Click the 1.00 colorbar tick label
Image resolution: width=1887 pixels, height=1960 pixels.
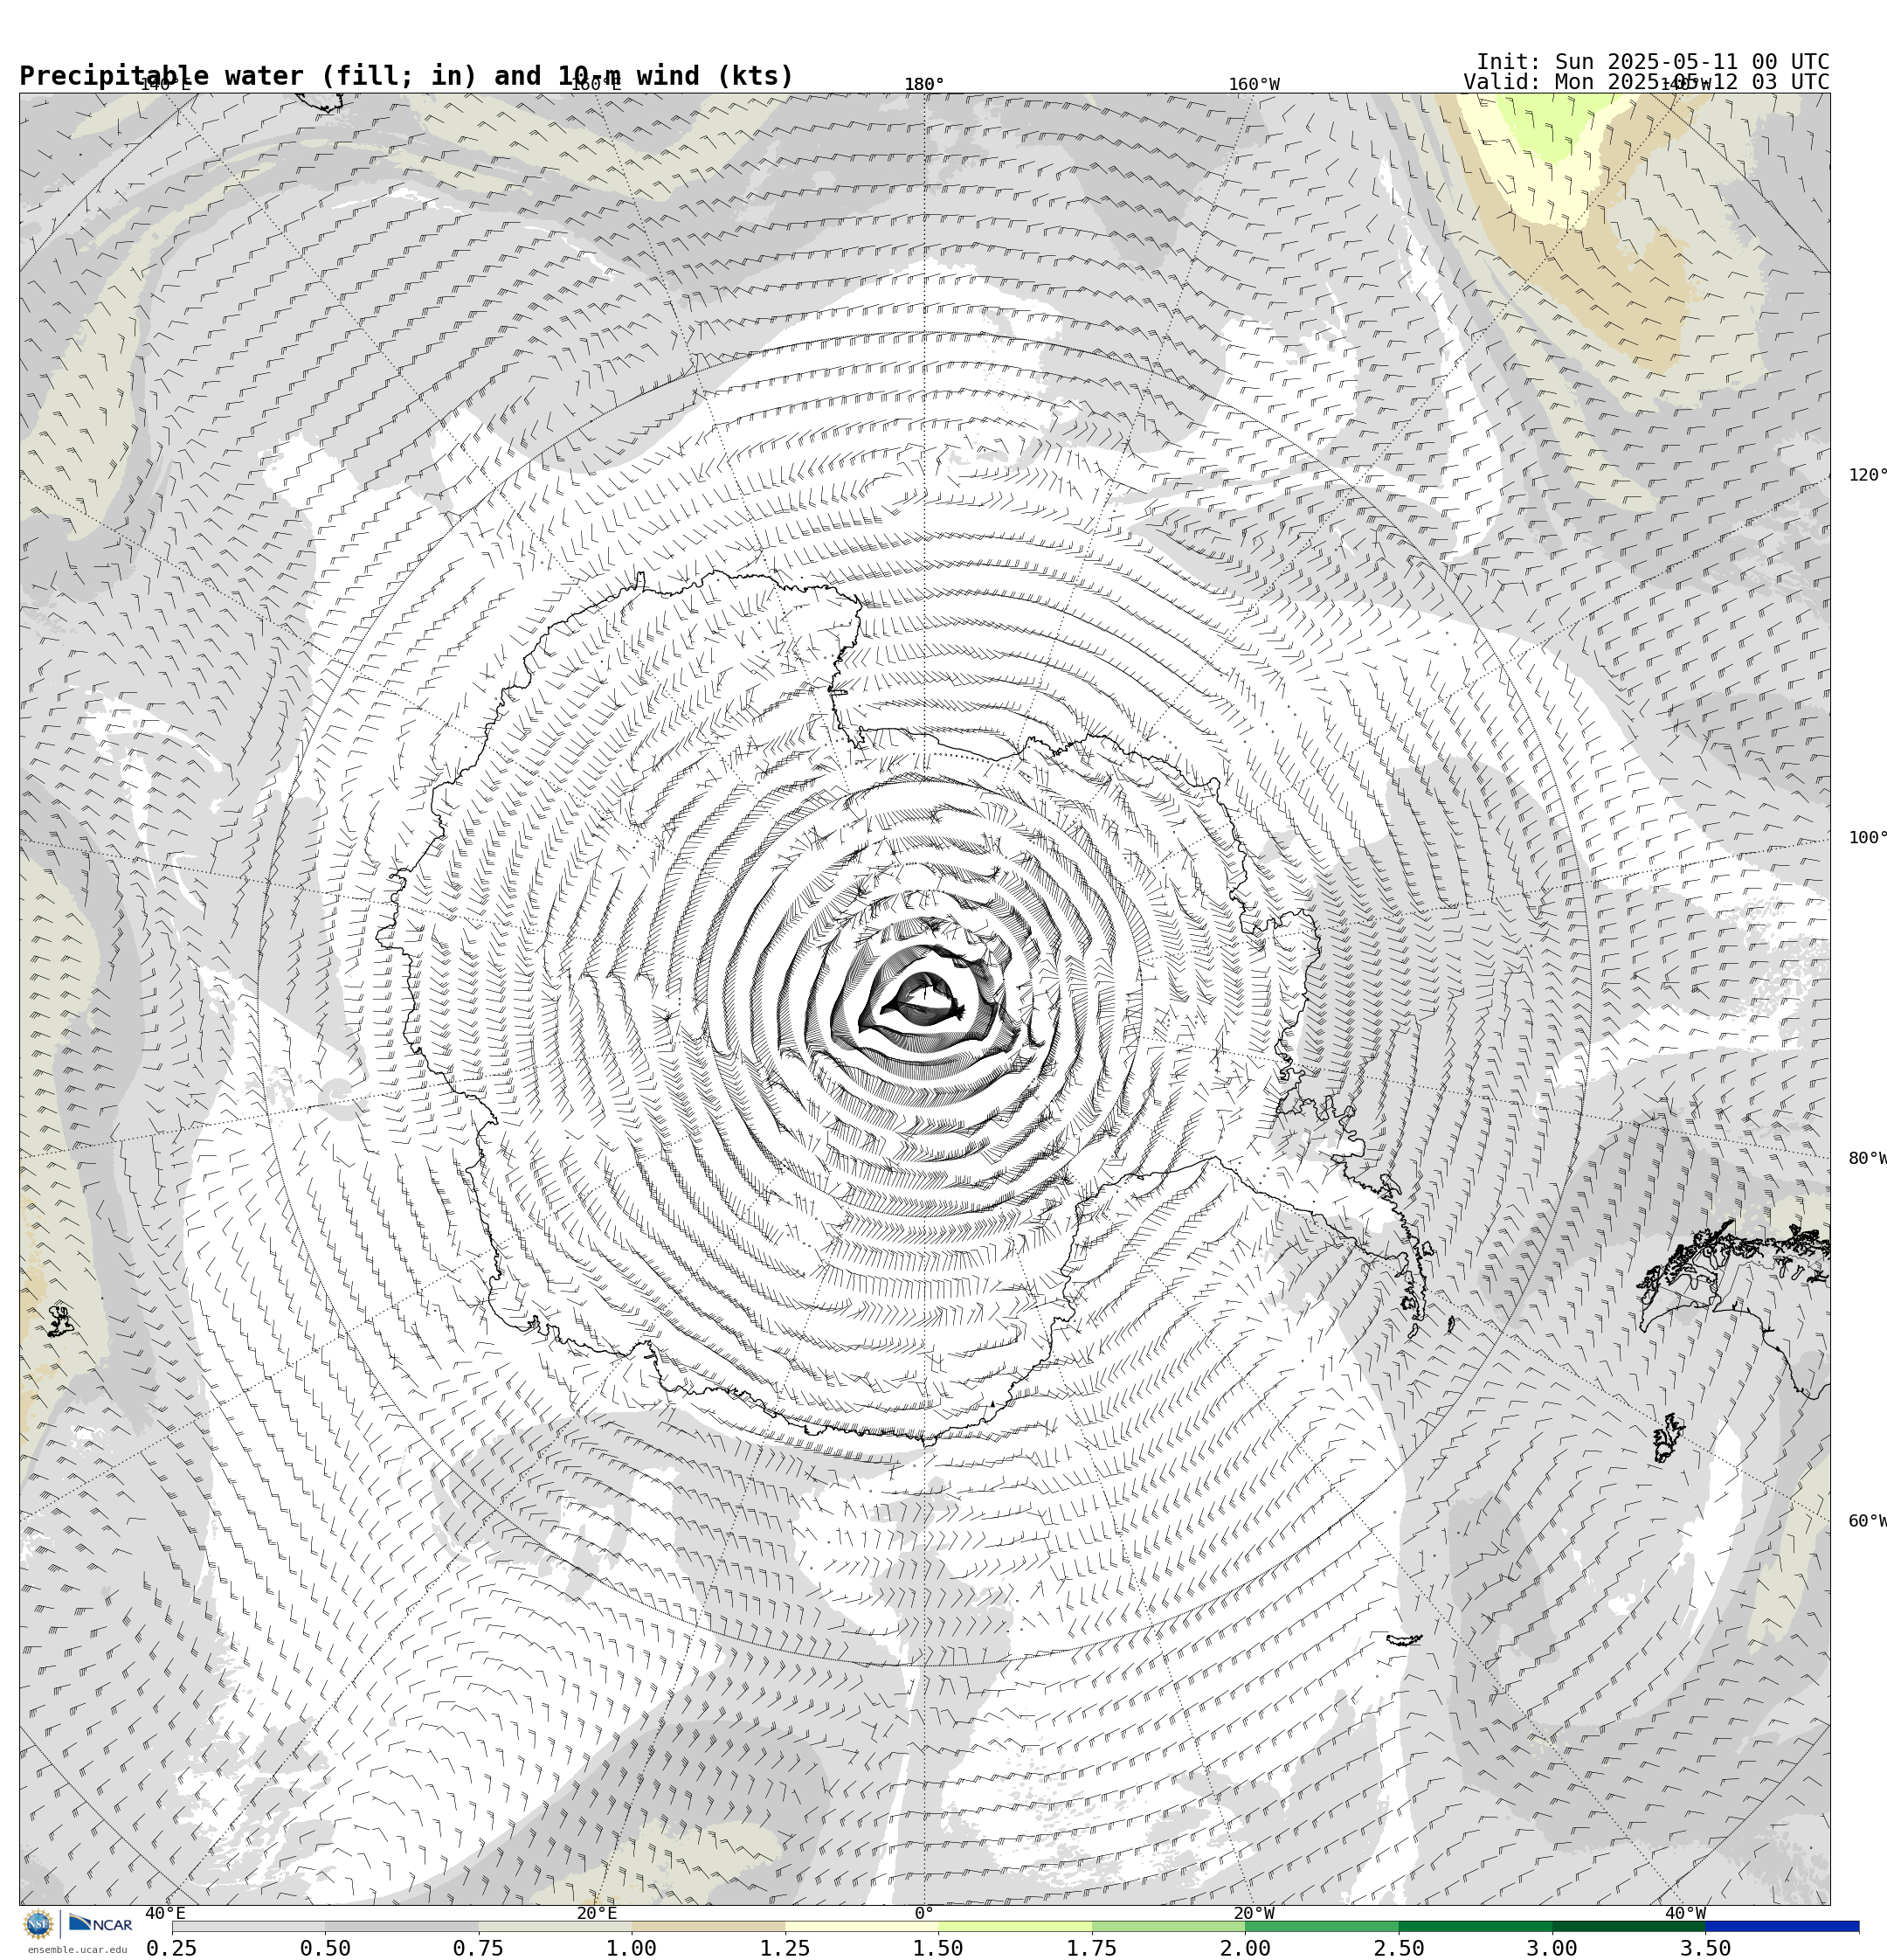click(632, 1948)
